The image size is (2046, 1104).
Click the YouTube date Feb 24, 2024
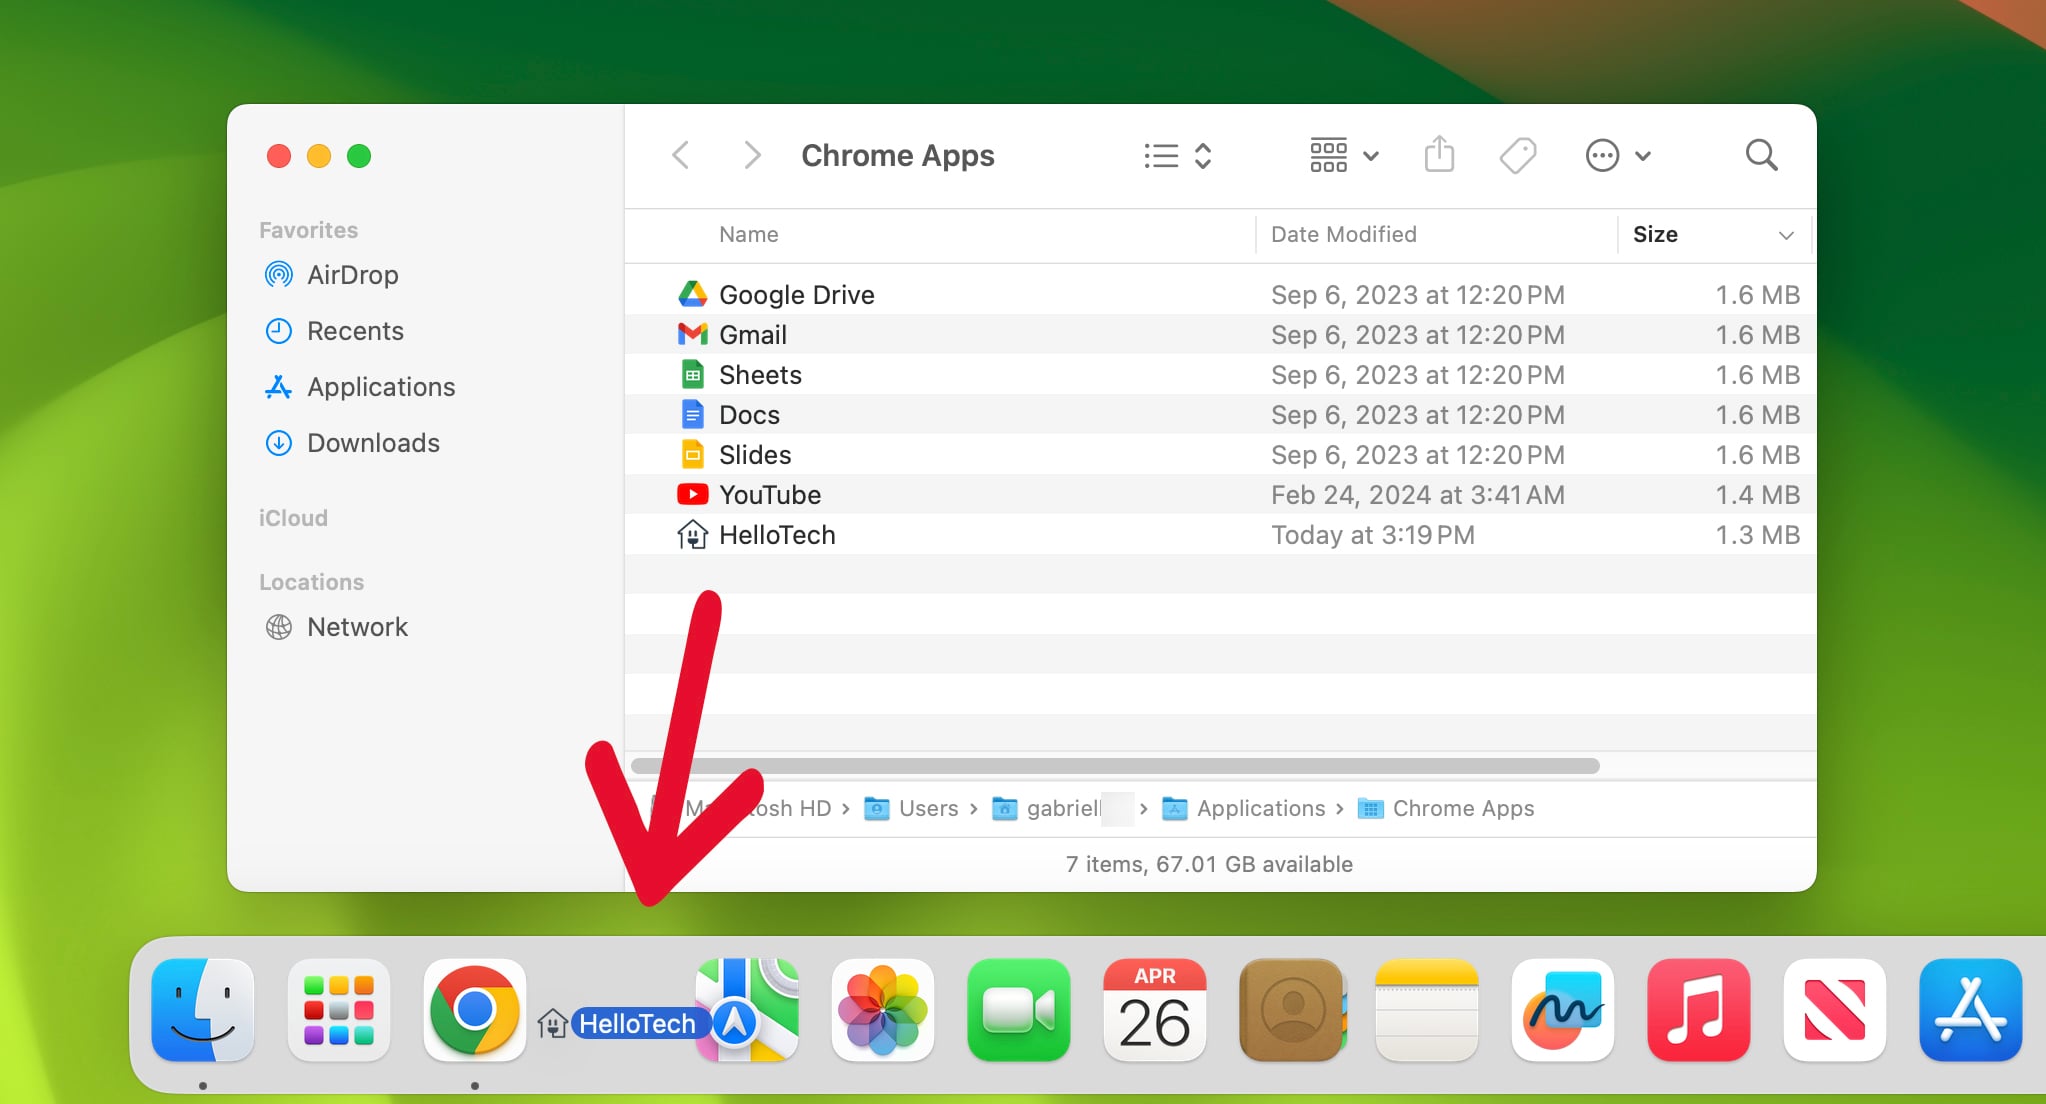[x=1417, y=495]
